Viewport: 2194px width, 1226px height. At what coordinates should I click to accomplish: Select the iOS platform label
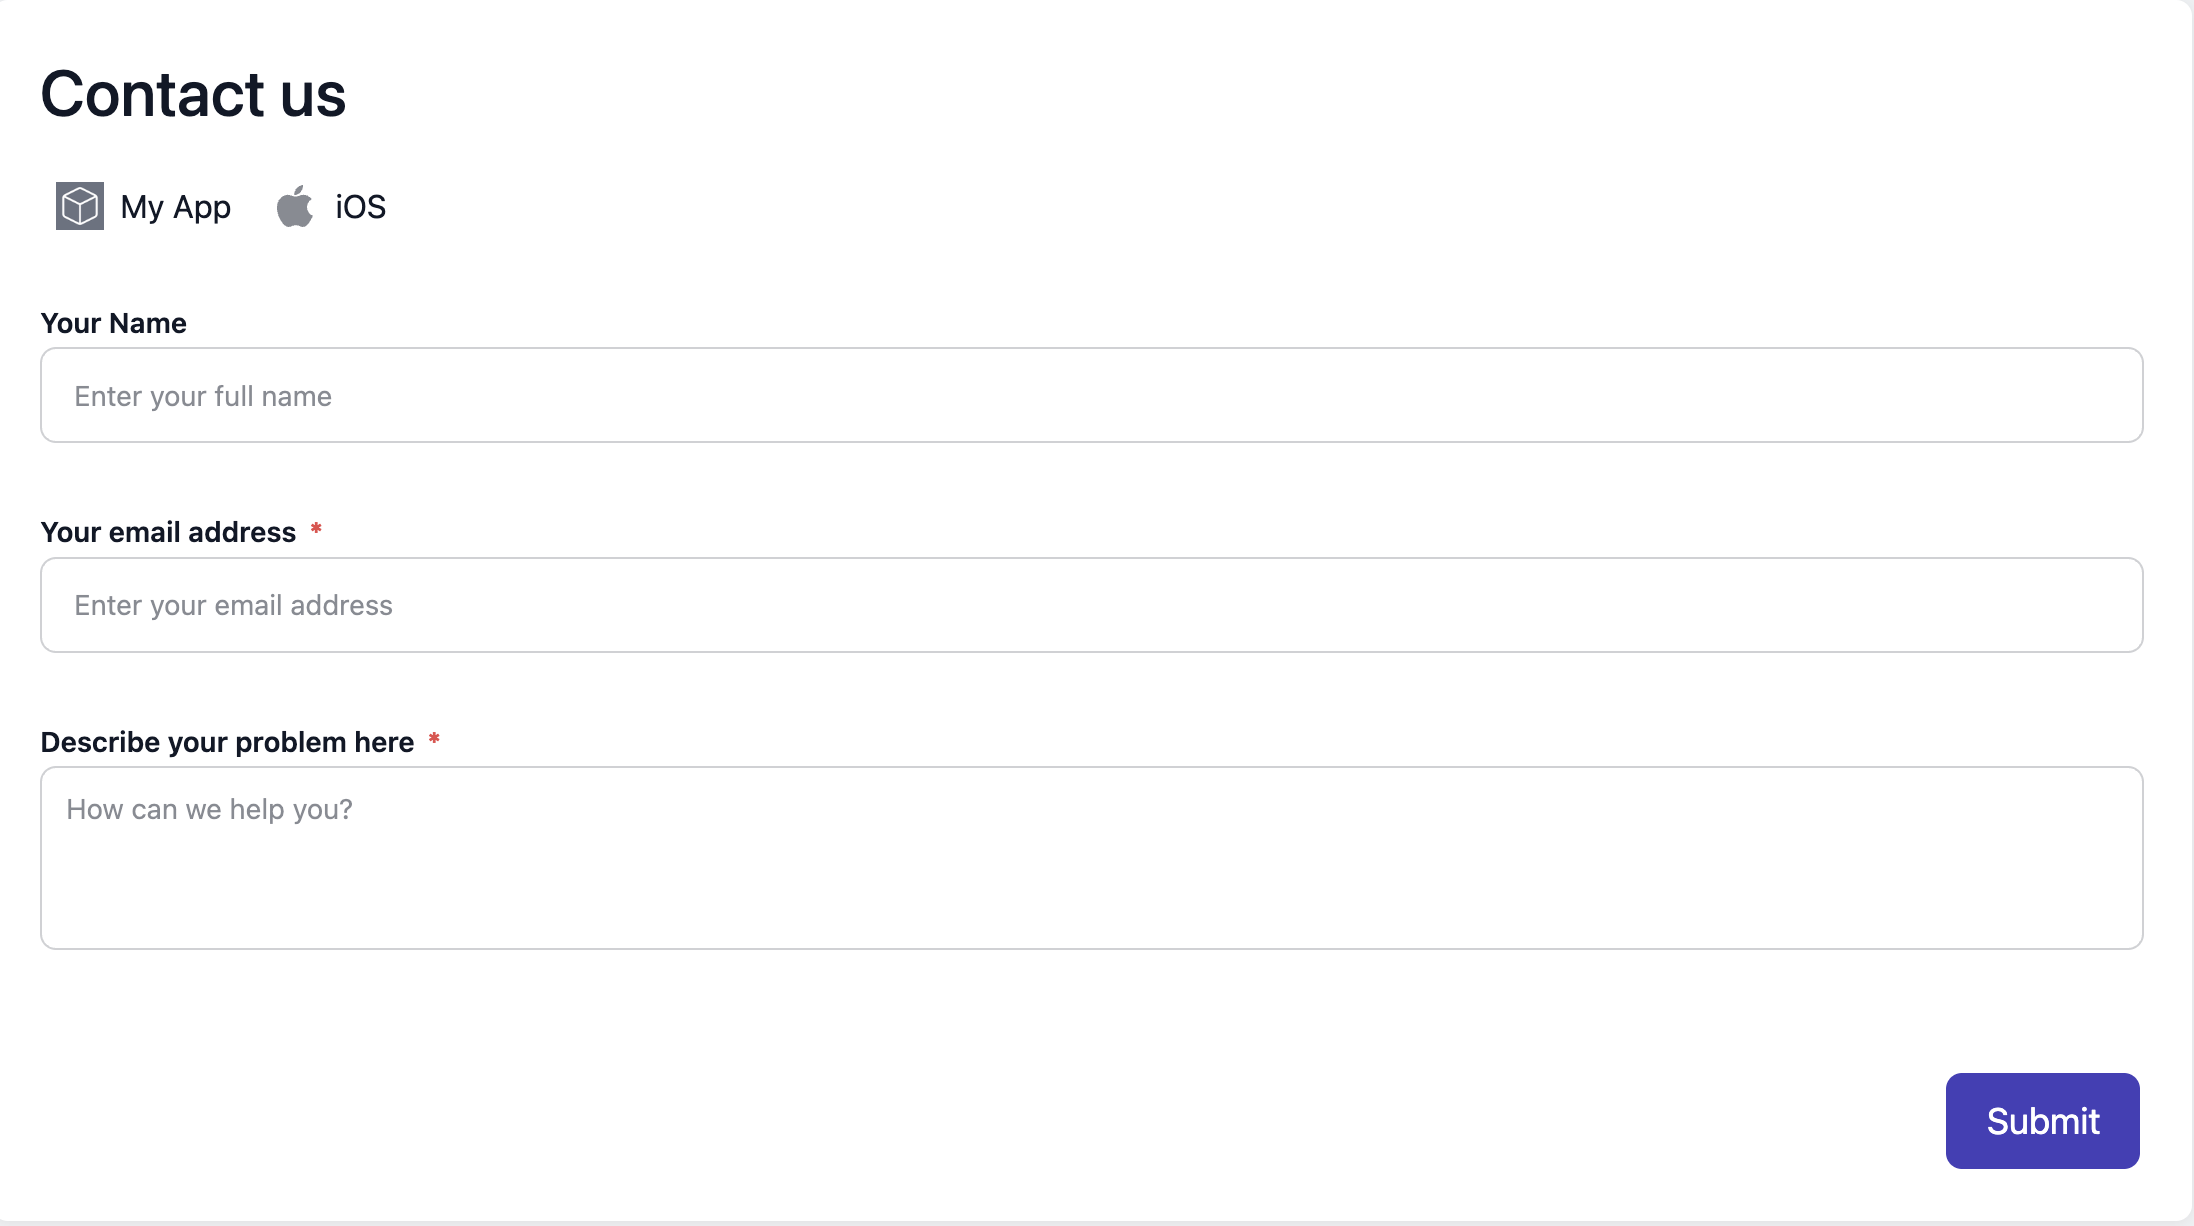(x=361, y=207)
